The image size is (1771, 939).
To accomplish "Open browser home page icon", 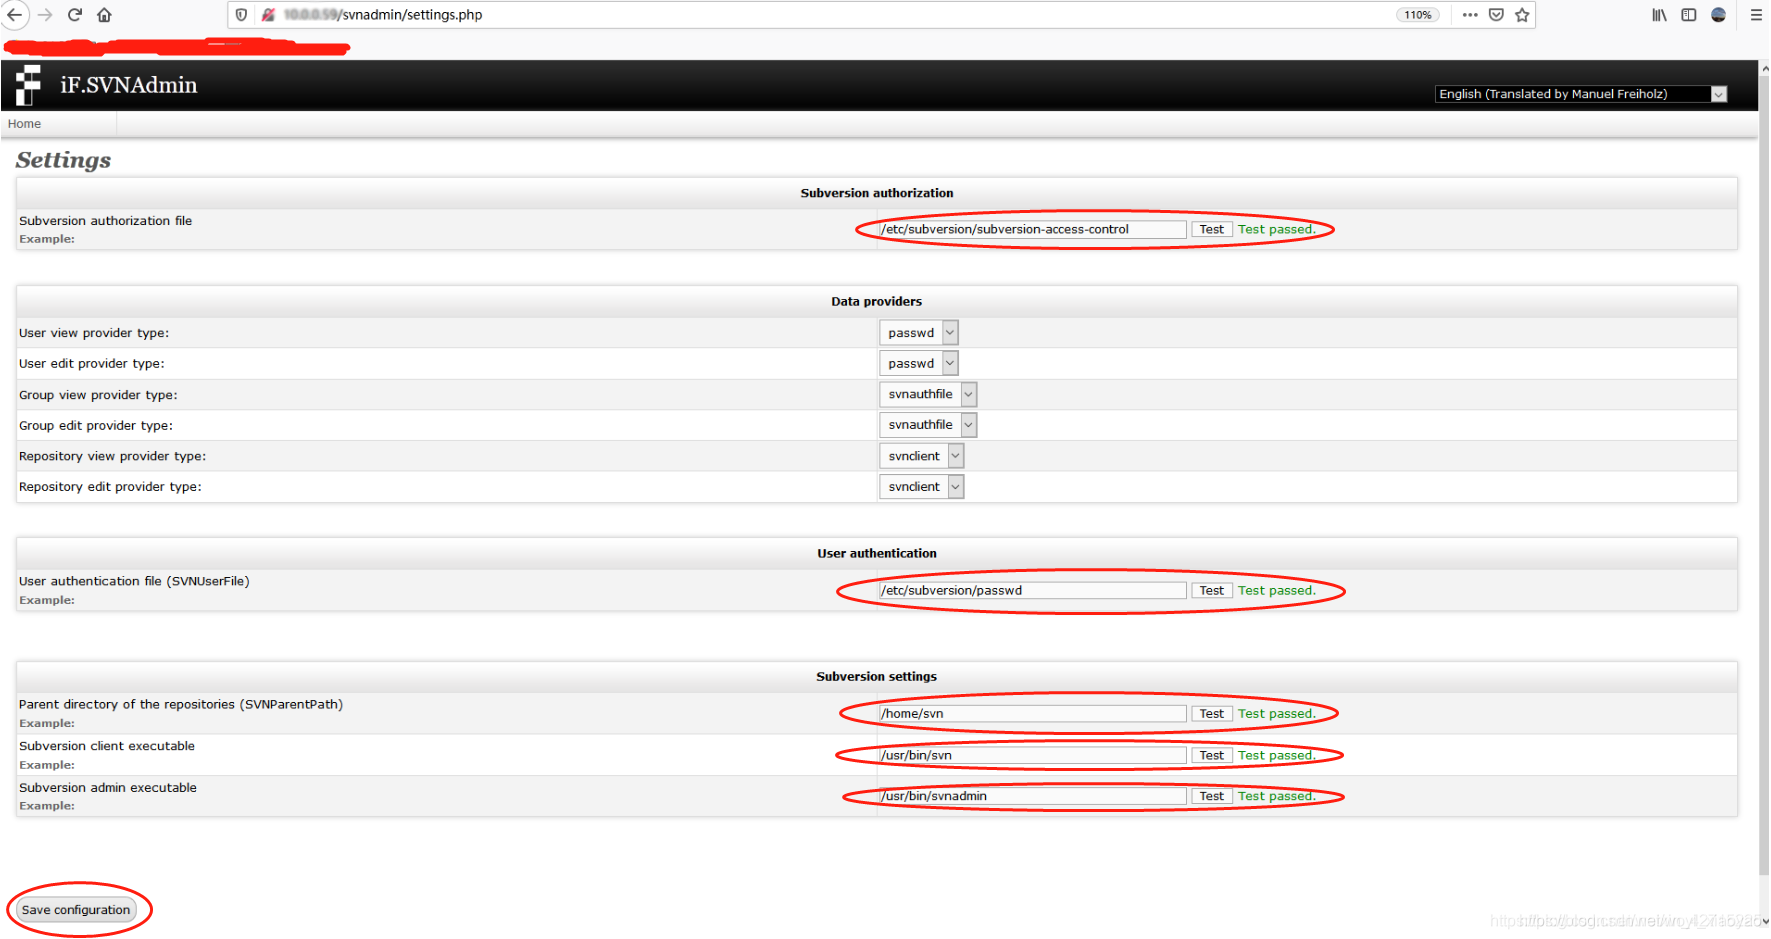I will tap(104, 14).
